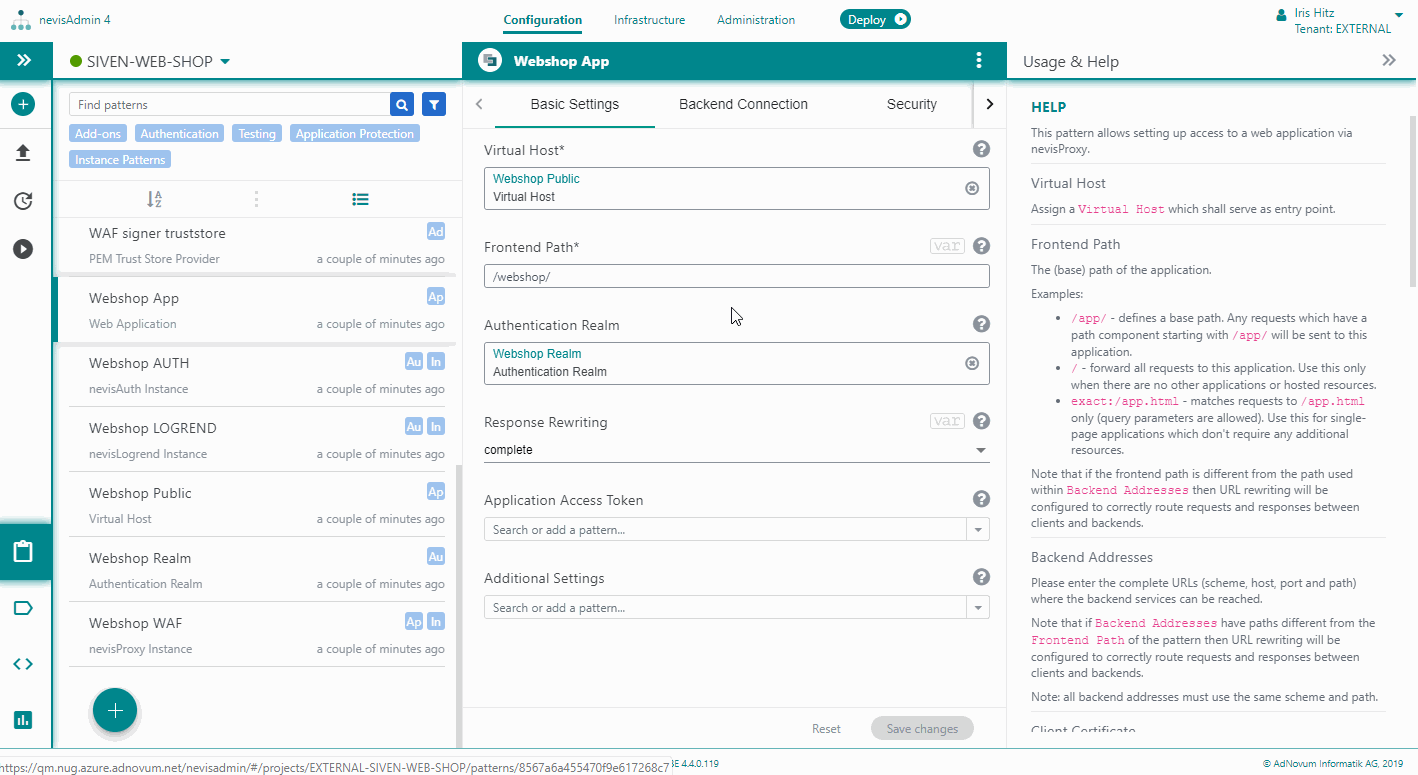This screenshot has height=775, width=1418.
Task: Open the pattern filter funnel button
Action: [433, 104]
